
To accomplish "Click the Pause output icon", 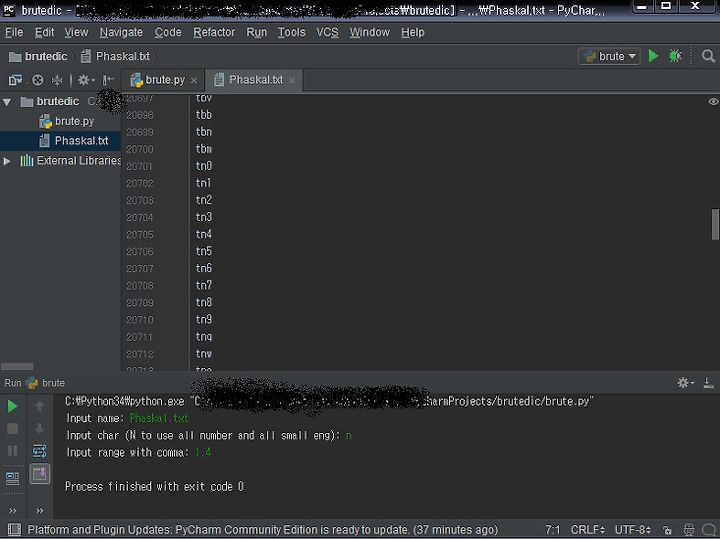I will coord(12,451).
